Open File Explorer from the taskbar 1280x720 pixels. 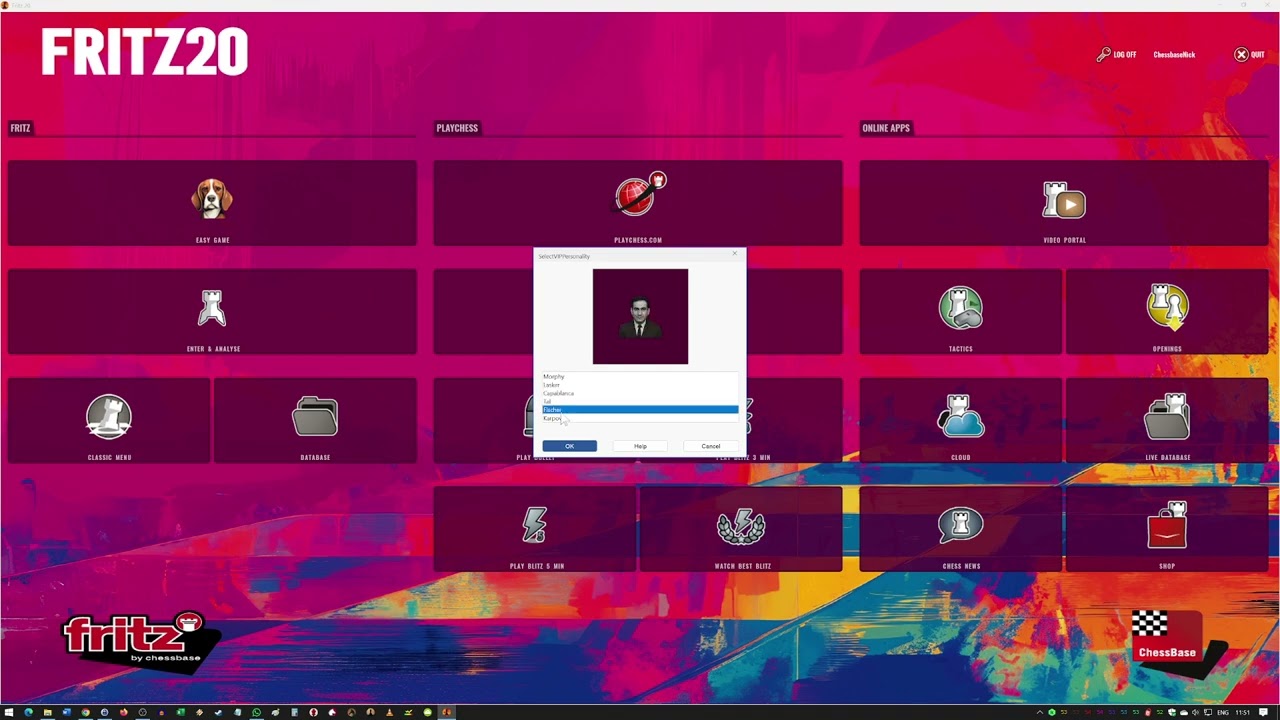tap(47, 712)
